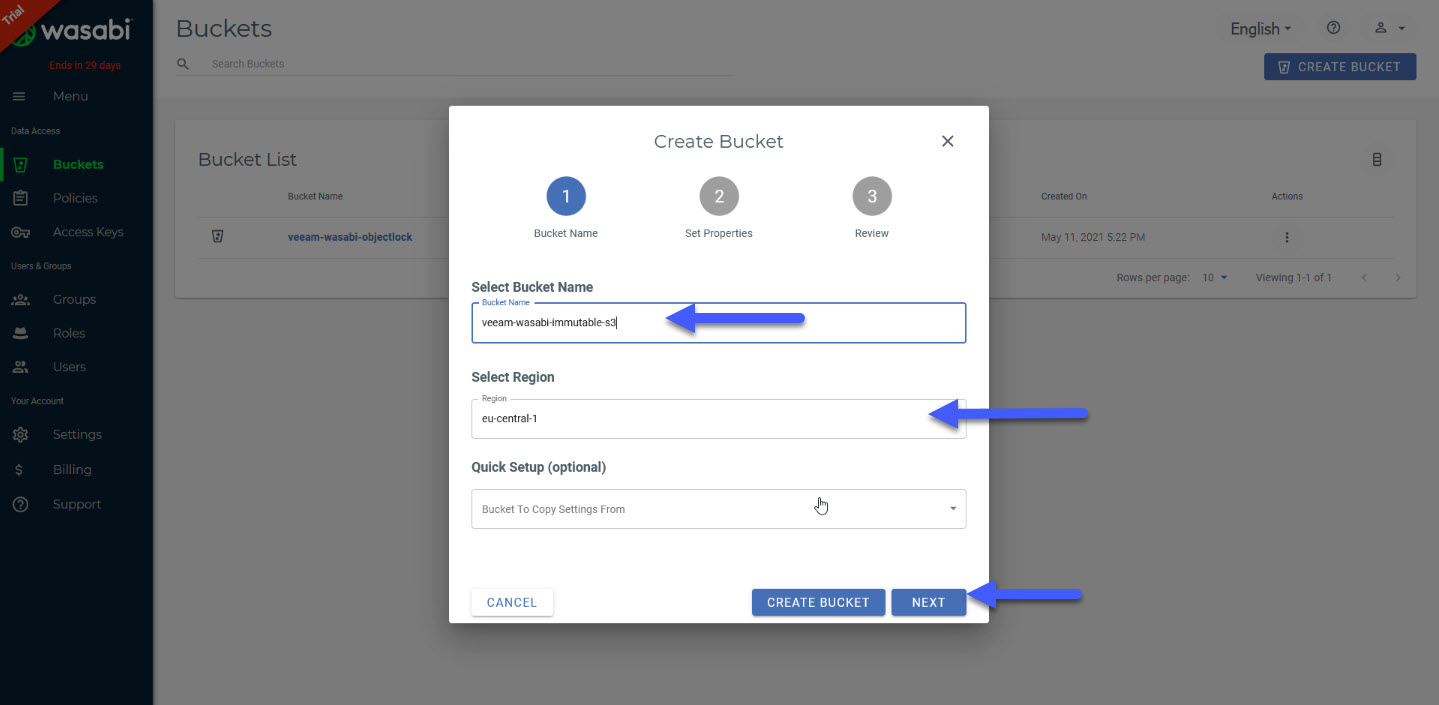Click the Roles hat icon
1439x705 pixels.
[20, 333]
